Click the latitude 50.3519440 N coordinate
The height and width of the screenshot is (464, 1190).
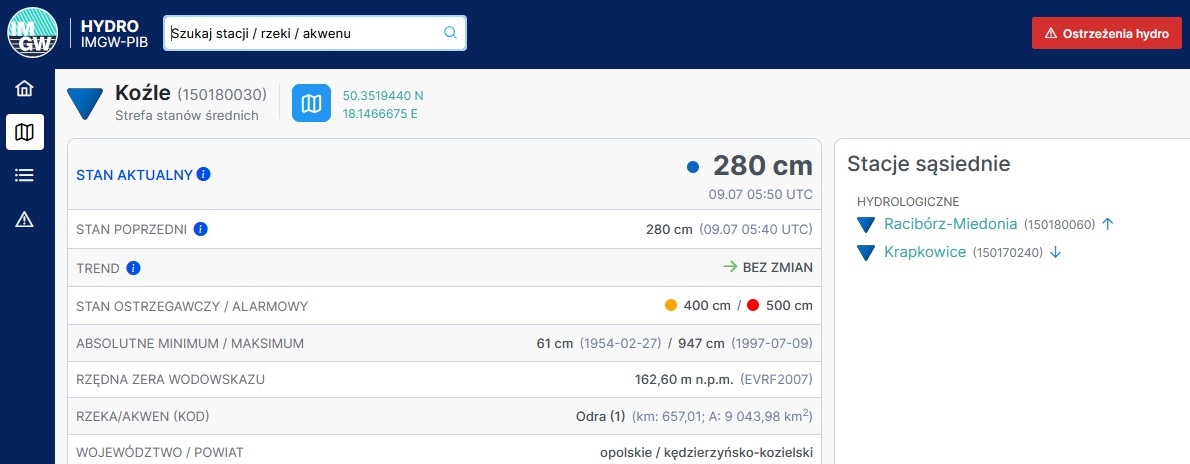coord(383,96)
